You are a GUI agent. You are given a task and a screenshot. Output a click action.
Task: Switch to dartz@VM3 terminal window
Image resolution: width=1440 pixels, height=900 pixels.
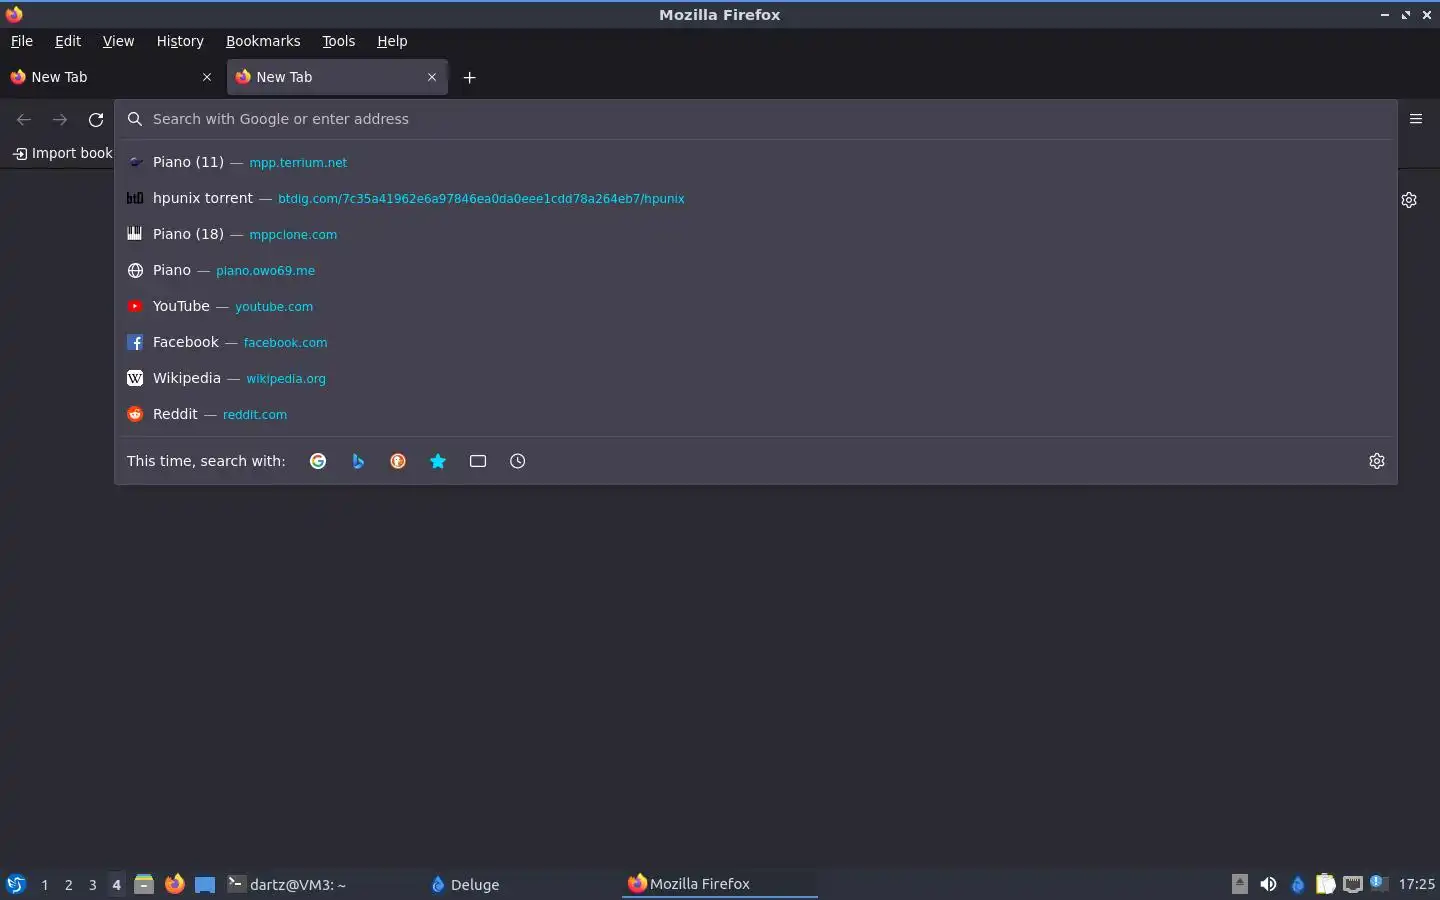320,884
